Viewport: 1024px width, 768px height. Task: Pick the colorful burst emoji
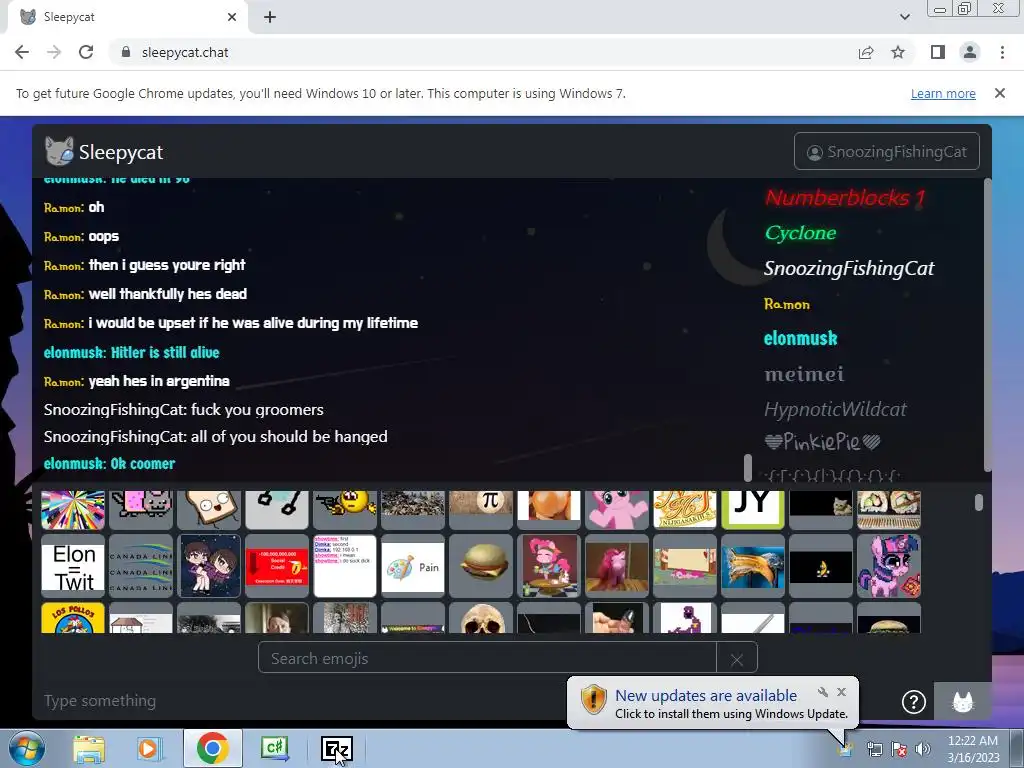[x=73, y=509]
